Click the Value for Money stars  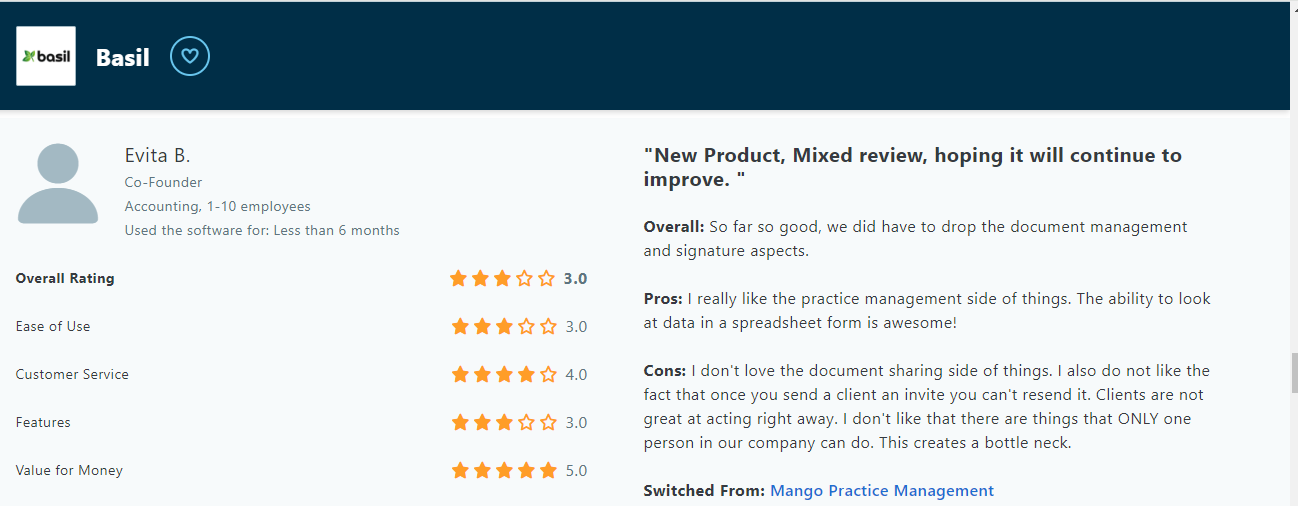pyautogui.click(x=503, y=471)
